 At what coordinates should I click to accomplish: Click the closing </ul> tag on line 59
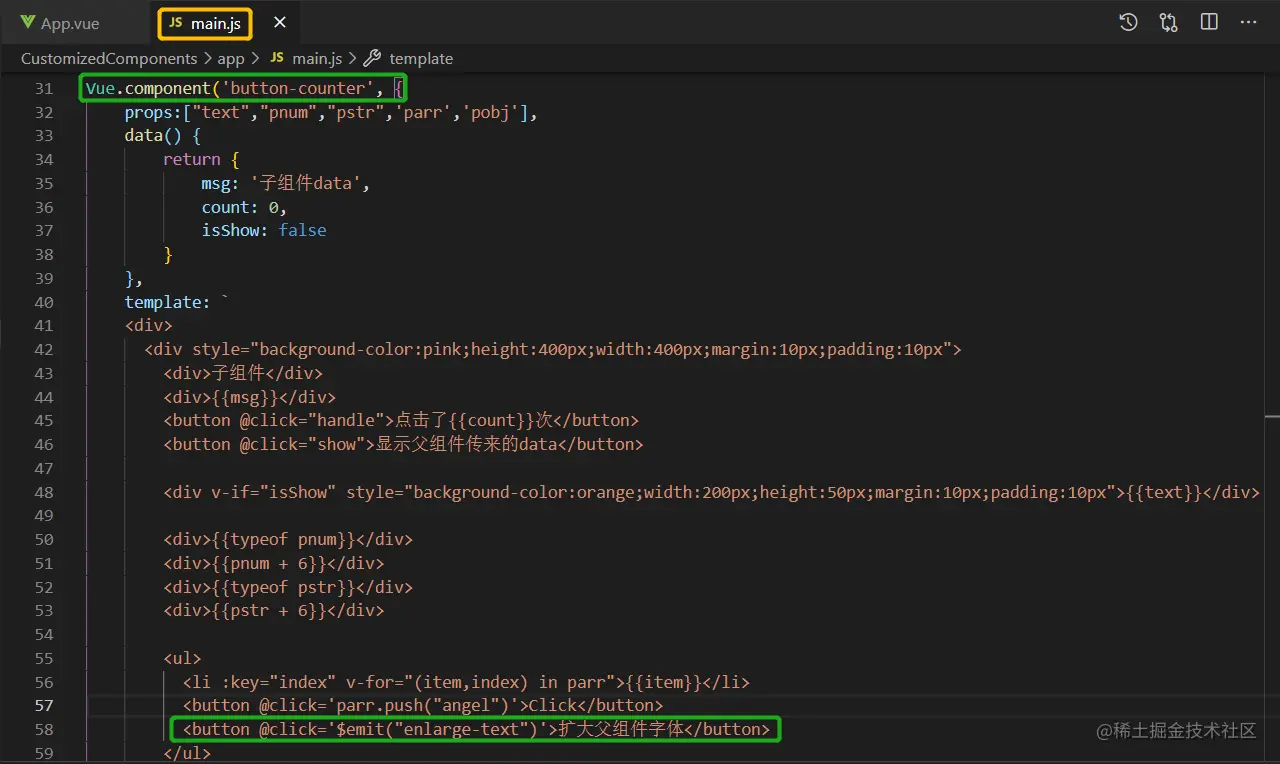187,753
